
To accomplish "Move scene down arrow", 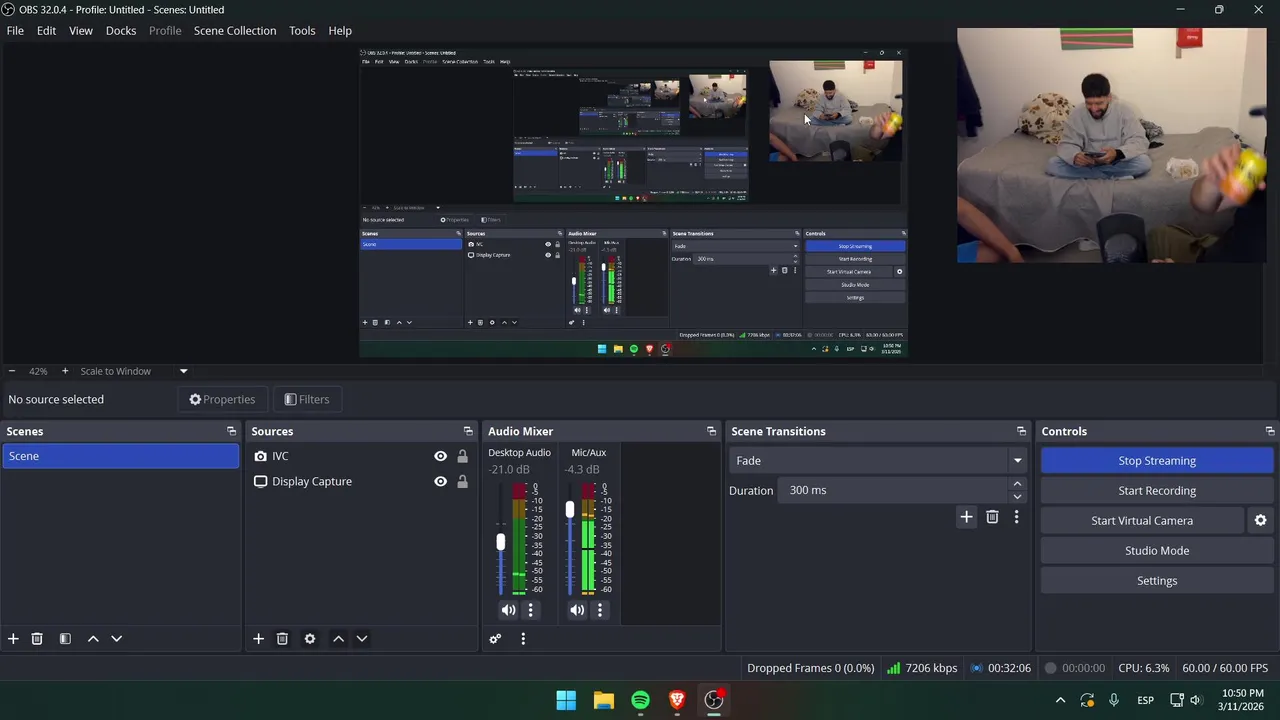I will [116, 638].
